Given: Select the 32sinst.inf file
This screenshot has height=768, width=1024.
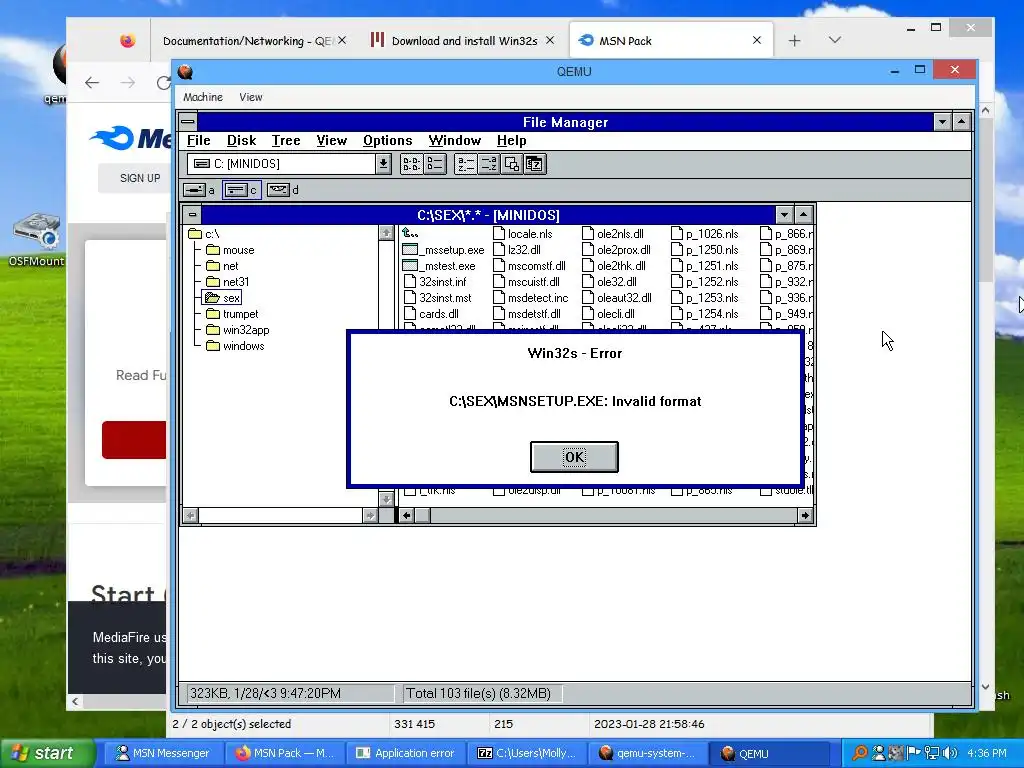Looking at the screenshot, I should 436,282.
